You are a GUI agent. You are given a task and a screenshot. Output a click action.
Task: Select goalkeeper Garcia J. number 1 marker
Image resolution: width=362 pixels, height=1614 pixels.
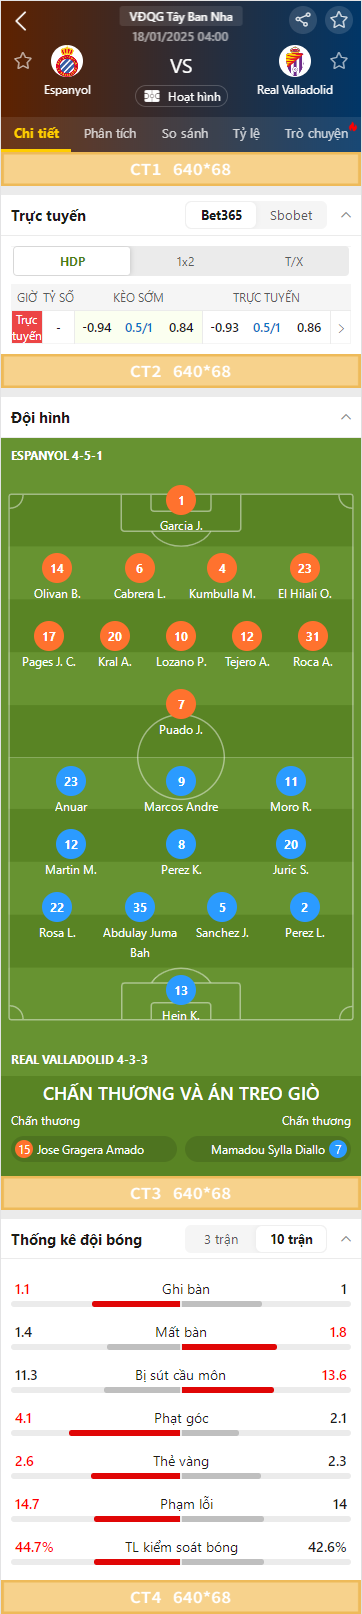[x=181, y=500]
